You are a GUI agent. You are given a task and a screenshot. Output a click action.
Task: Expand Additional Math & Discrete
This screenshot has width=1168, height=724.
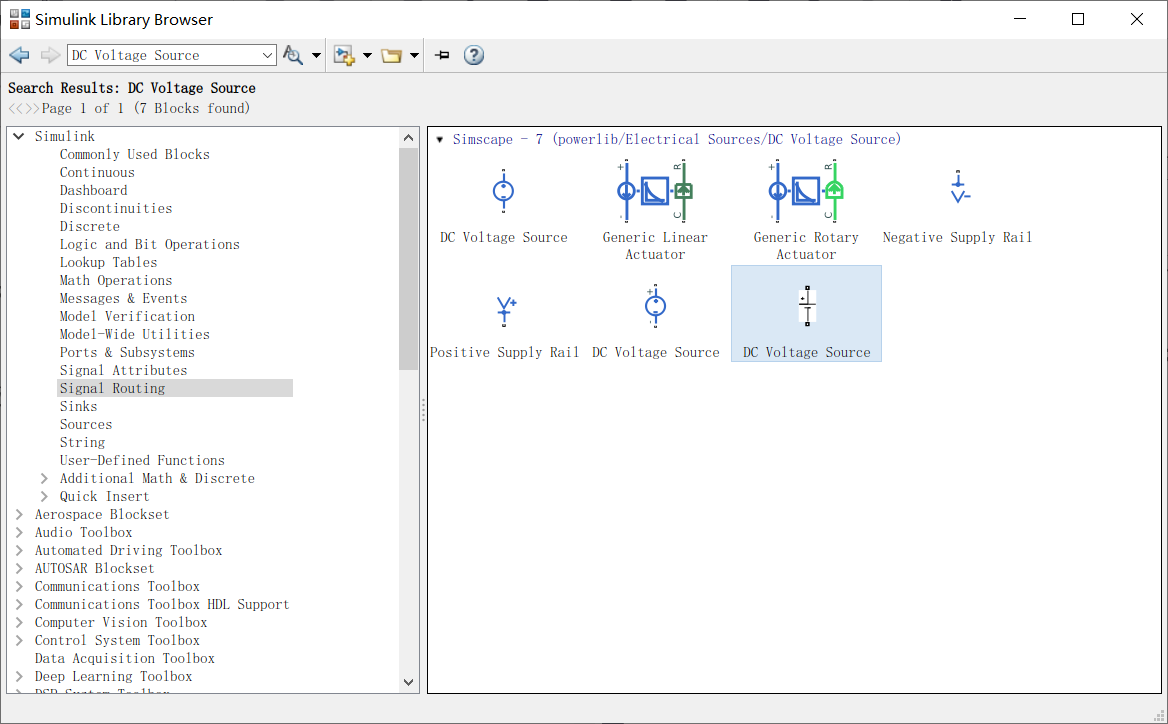point(44,478)
